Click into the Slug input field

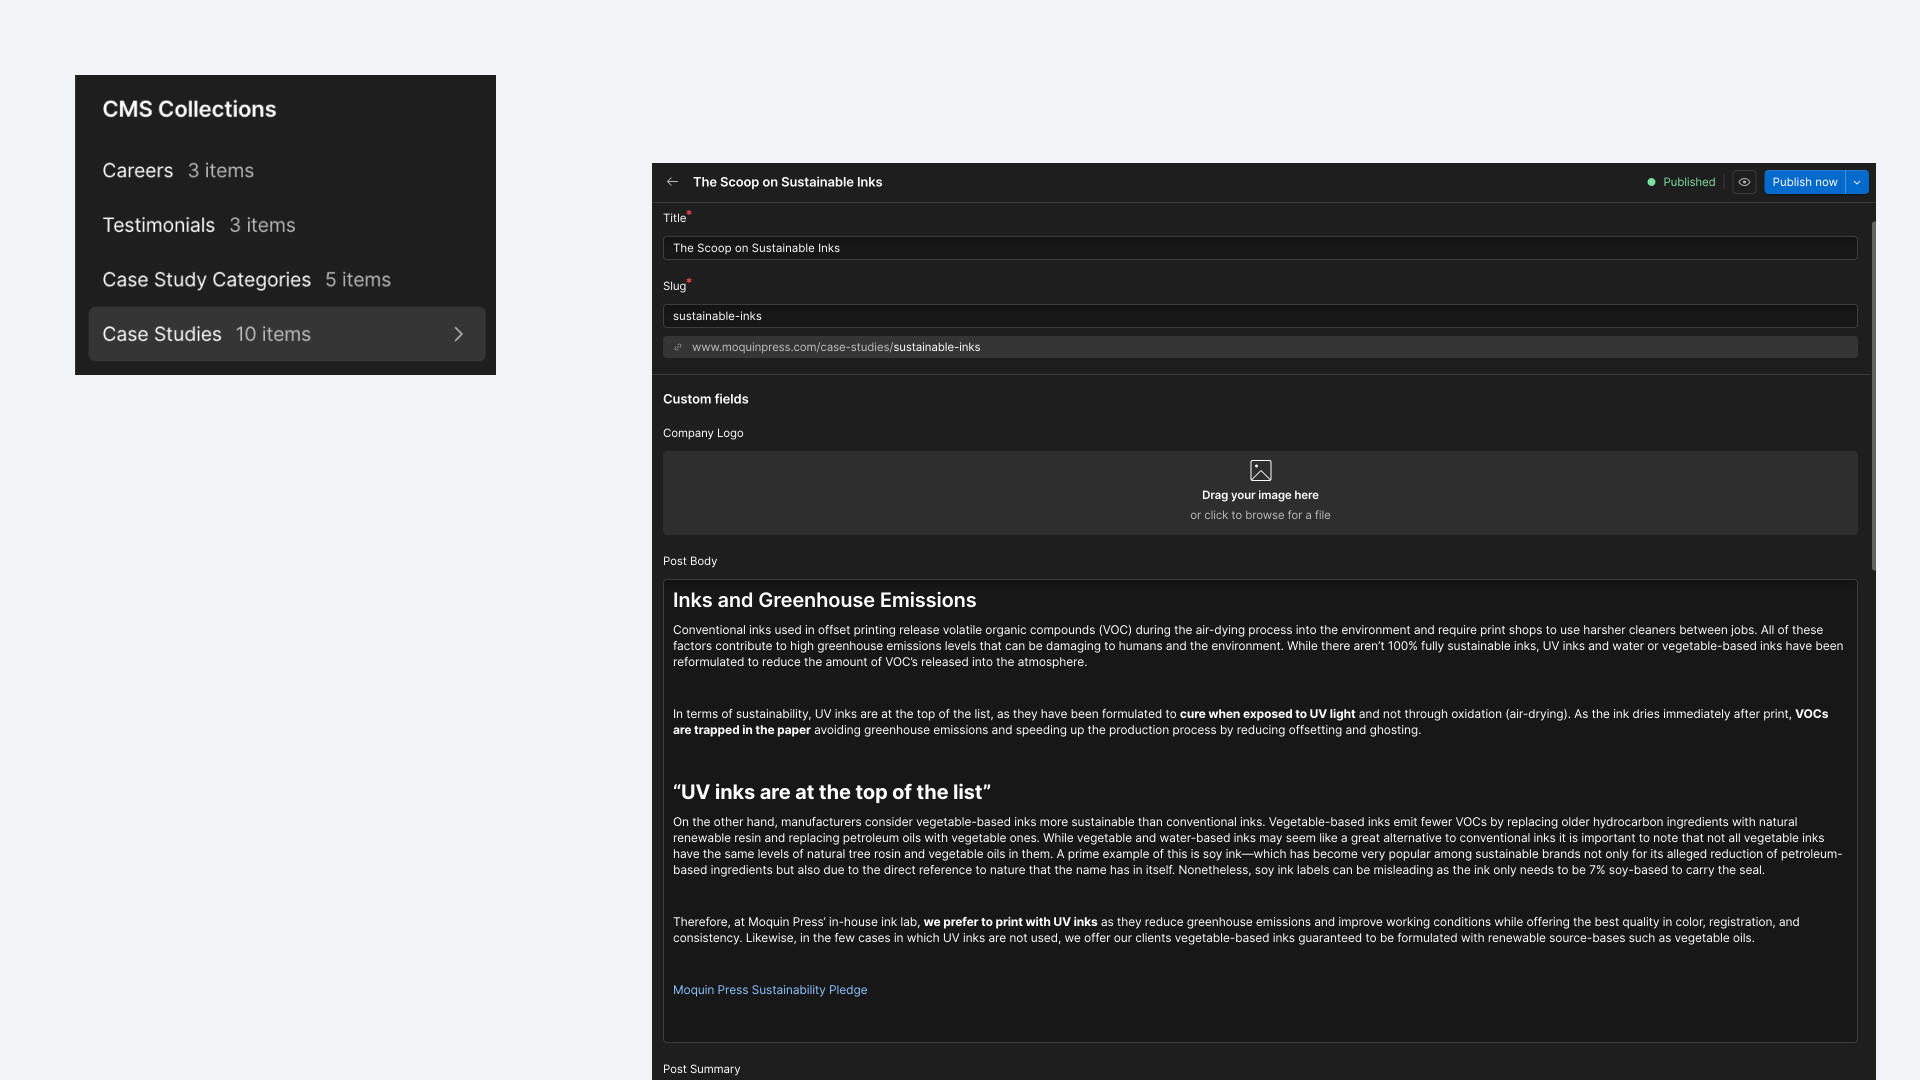1260,316
